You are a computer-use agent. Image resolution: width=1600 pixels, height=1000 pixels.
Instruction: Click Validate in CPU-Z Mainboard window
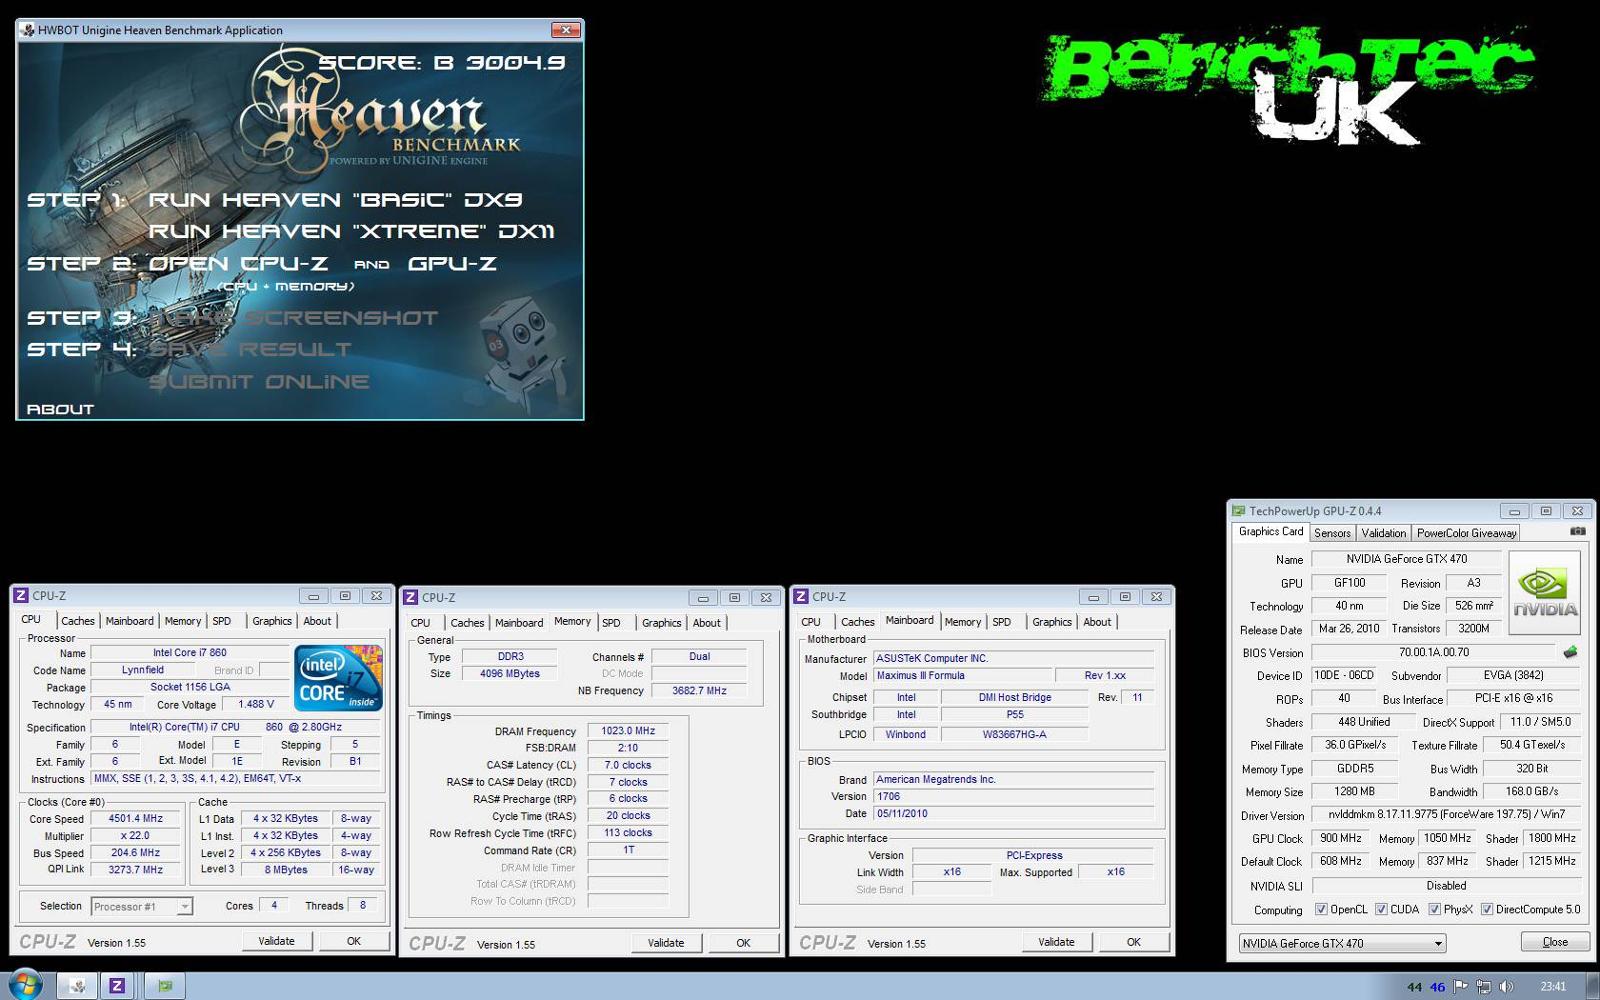click(x=1056, y=942)
